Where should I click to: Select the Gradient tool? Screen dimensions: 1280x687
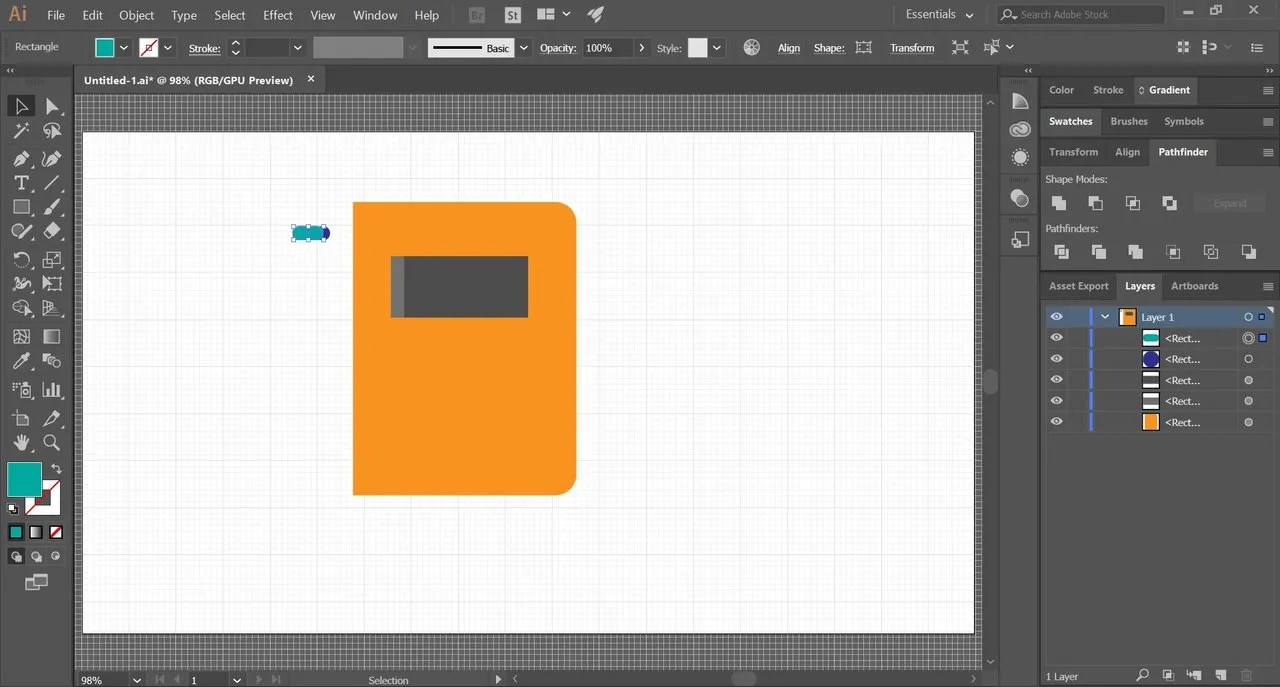(52, 337)
